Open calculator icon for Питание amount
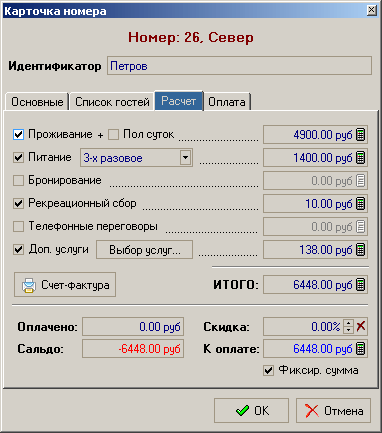This screenshot has height=433, width=382. click(x=361, y=157)
